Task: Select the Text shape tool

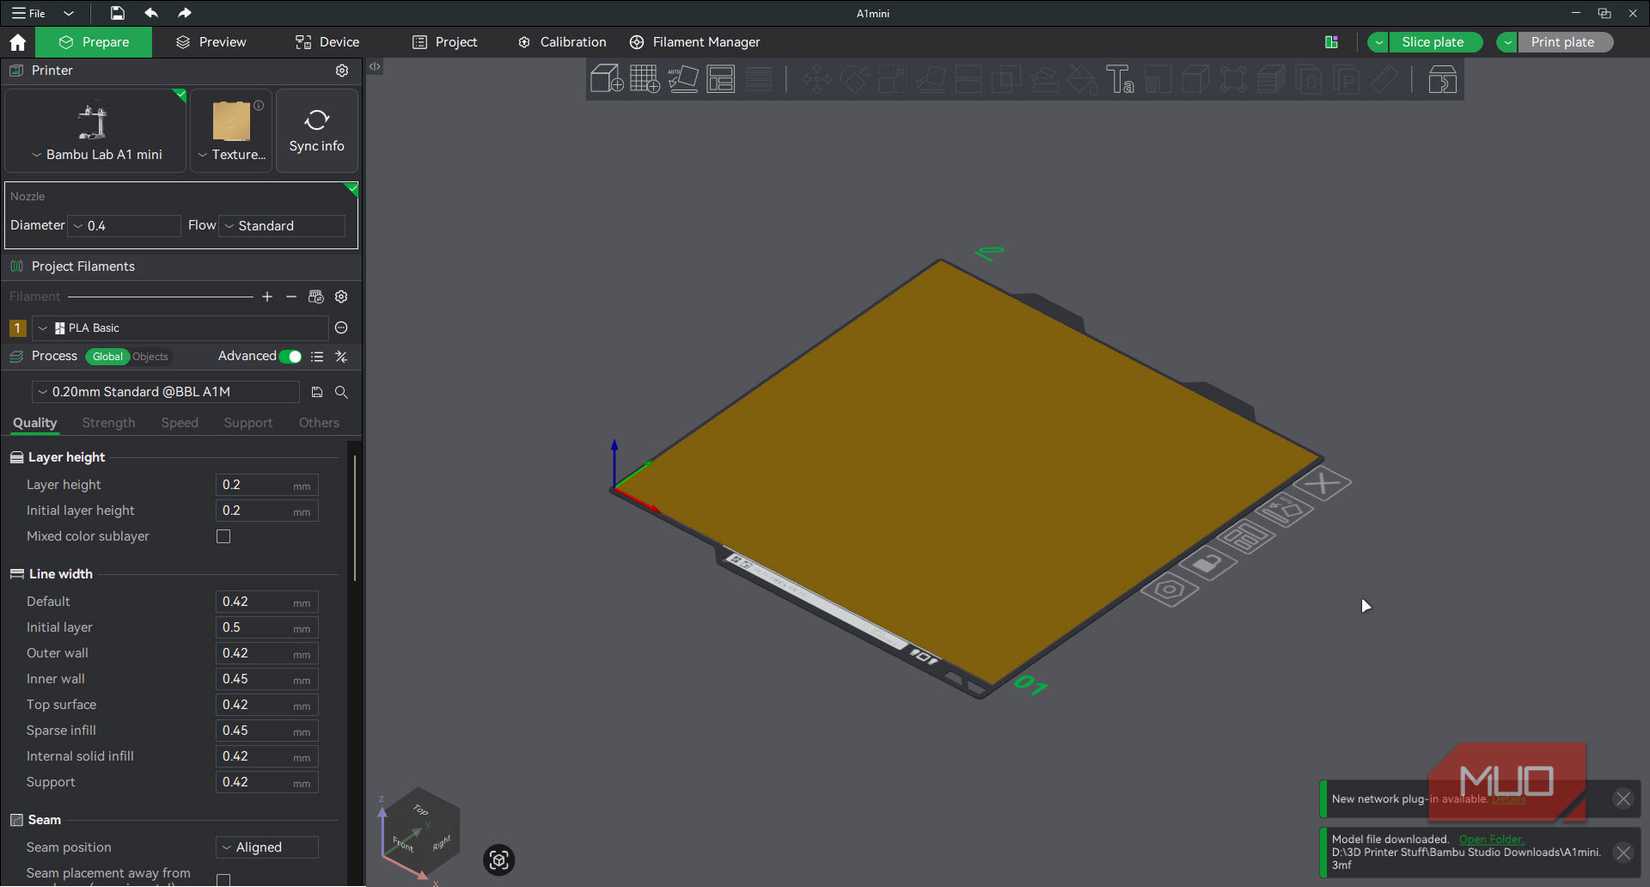Action: coord(1120,79)
